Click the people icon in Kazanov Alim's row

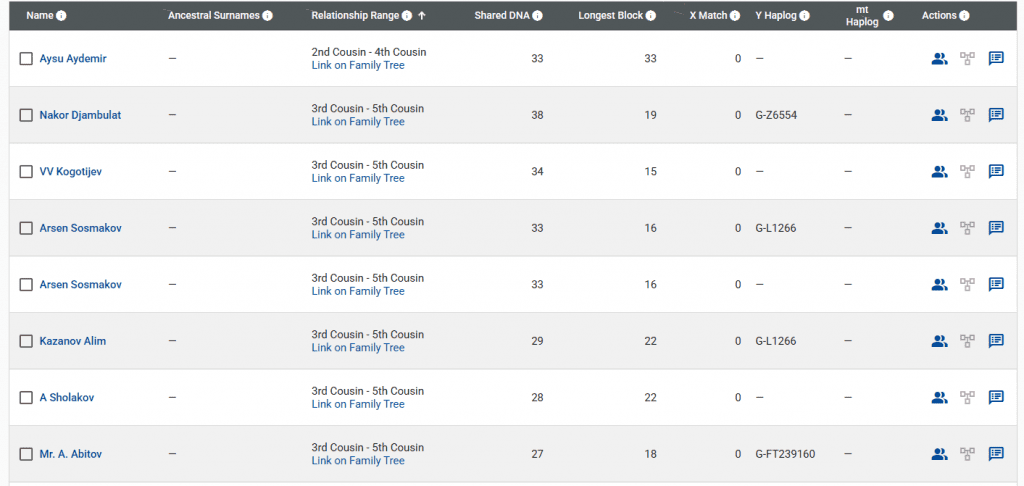click(x=939, y=341)
